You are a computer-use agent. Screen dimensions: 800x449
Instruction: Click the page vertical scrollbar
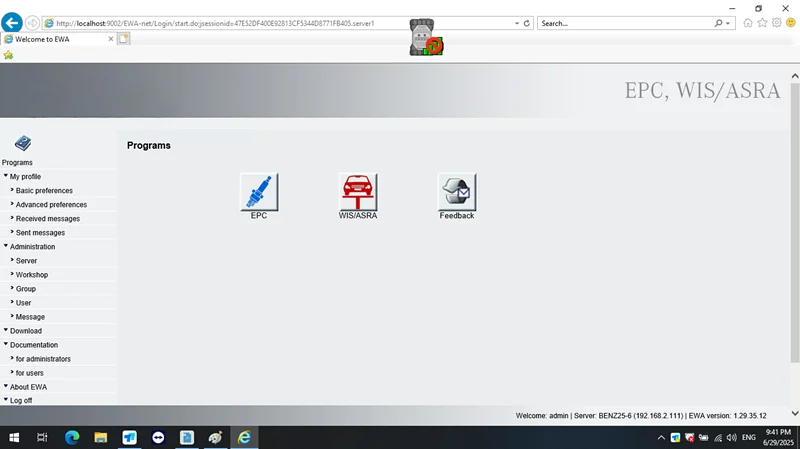point(795,222)
